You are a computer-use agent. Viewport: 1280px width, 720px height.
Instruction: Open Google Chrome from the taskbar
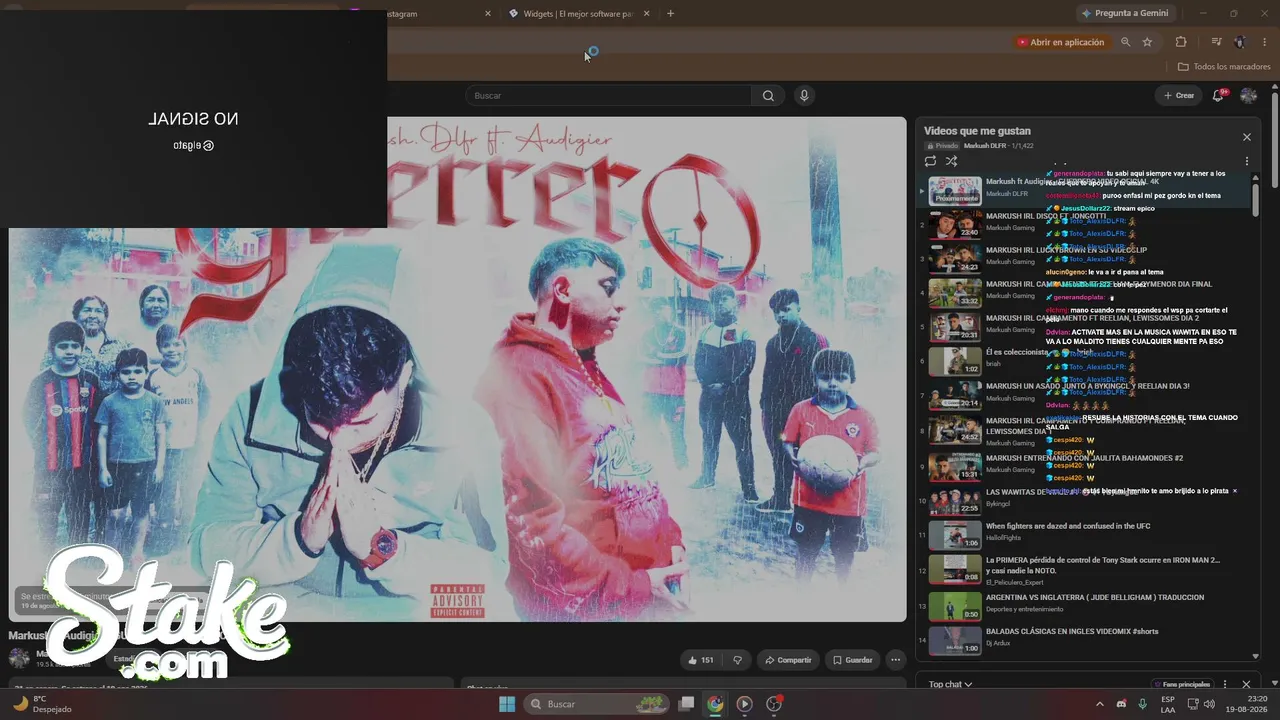[x=715, y=704]
